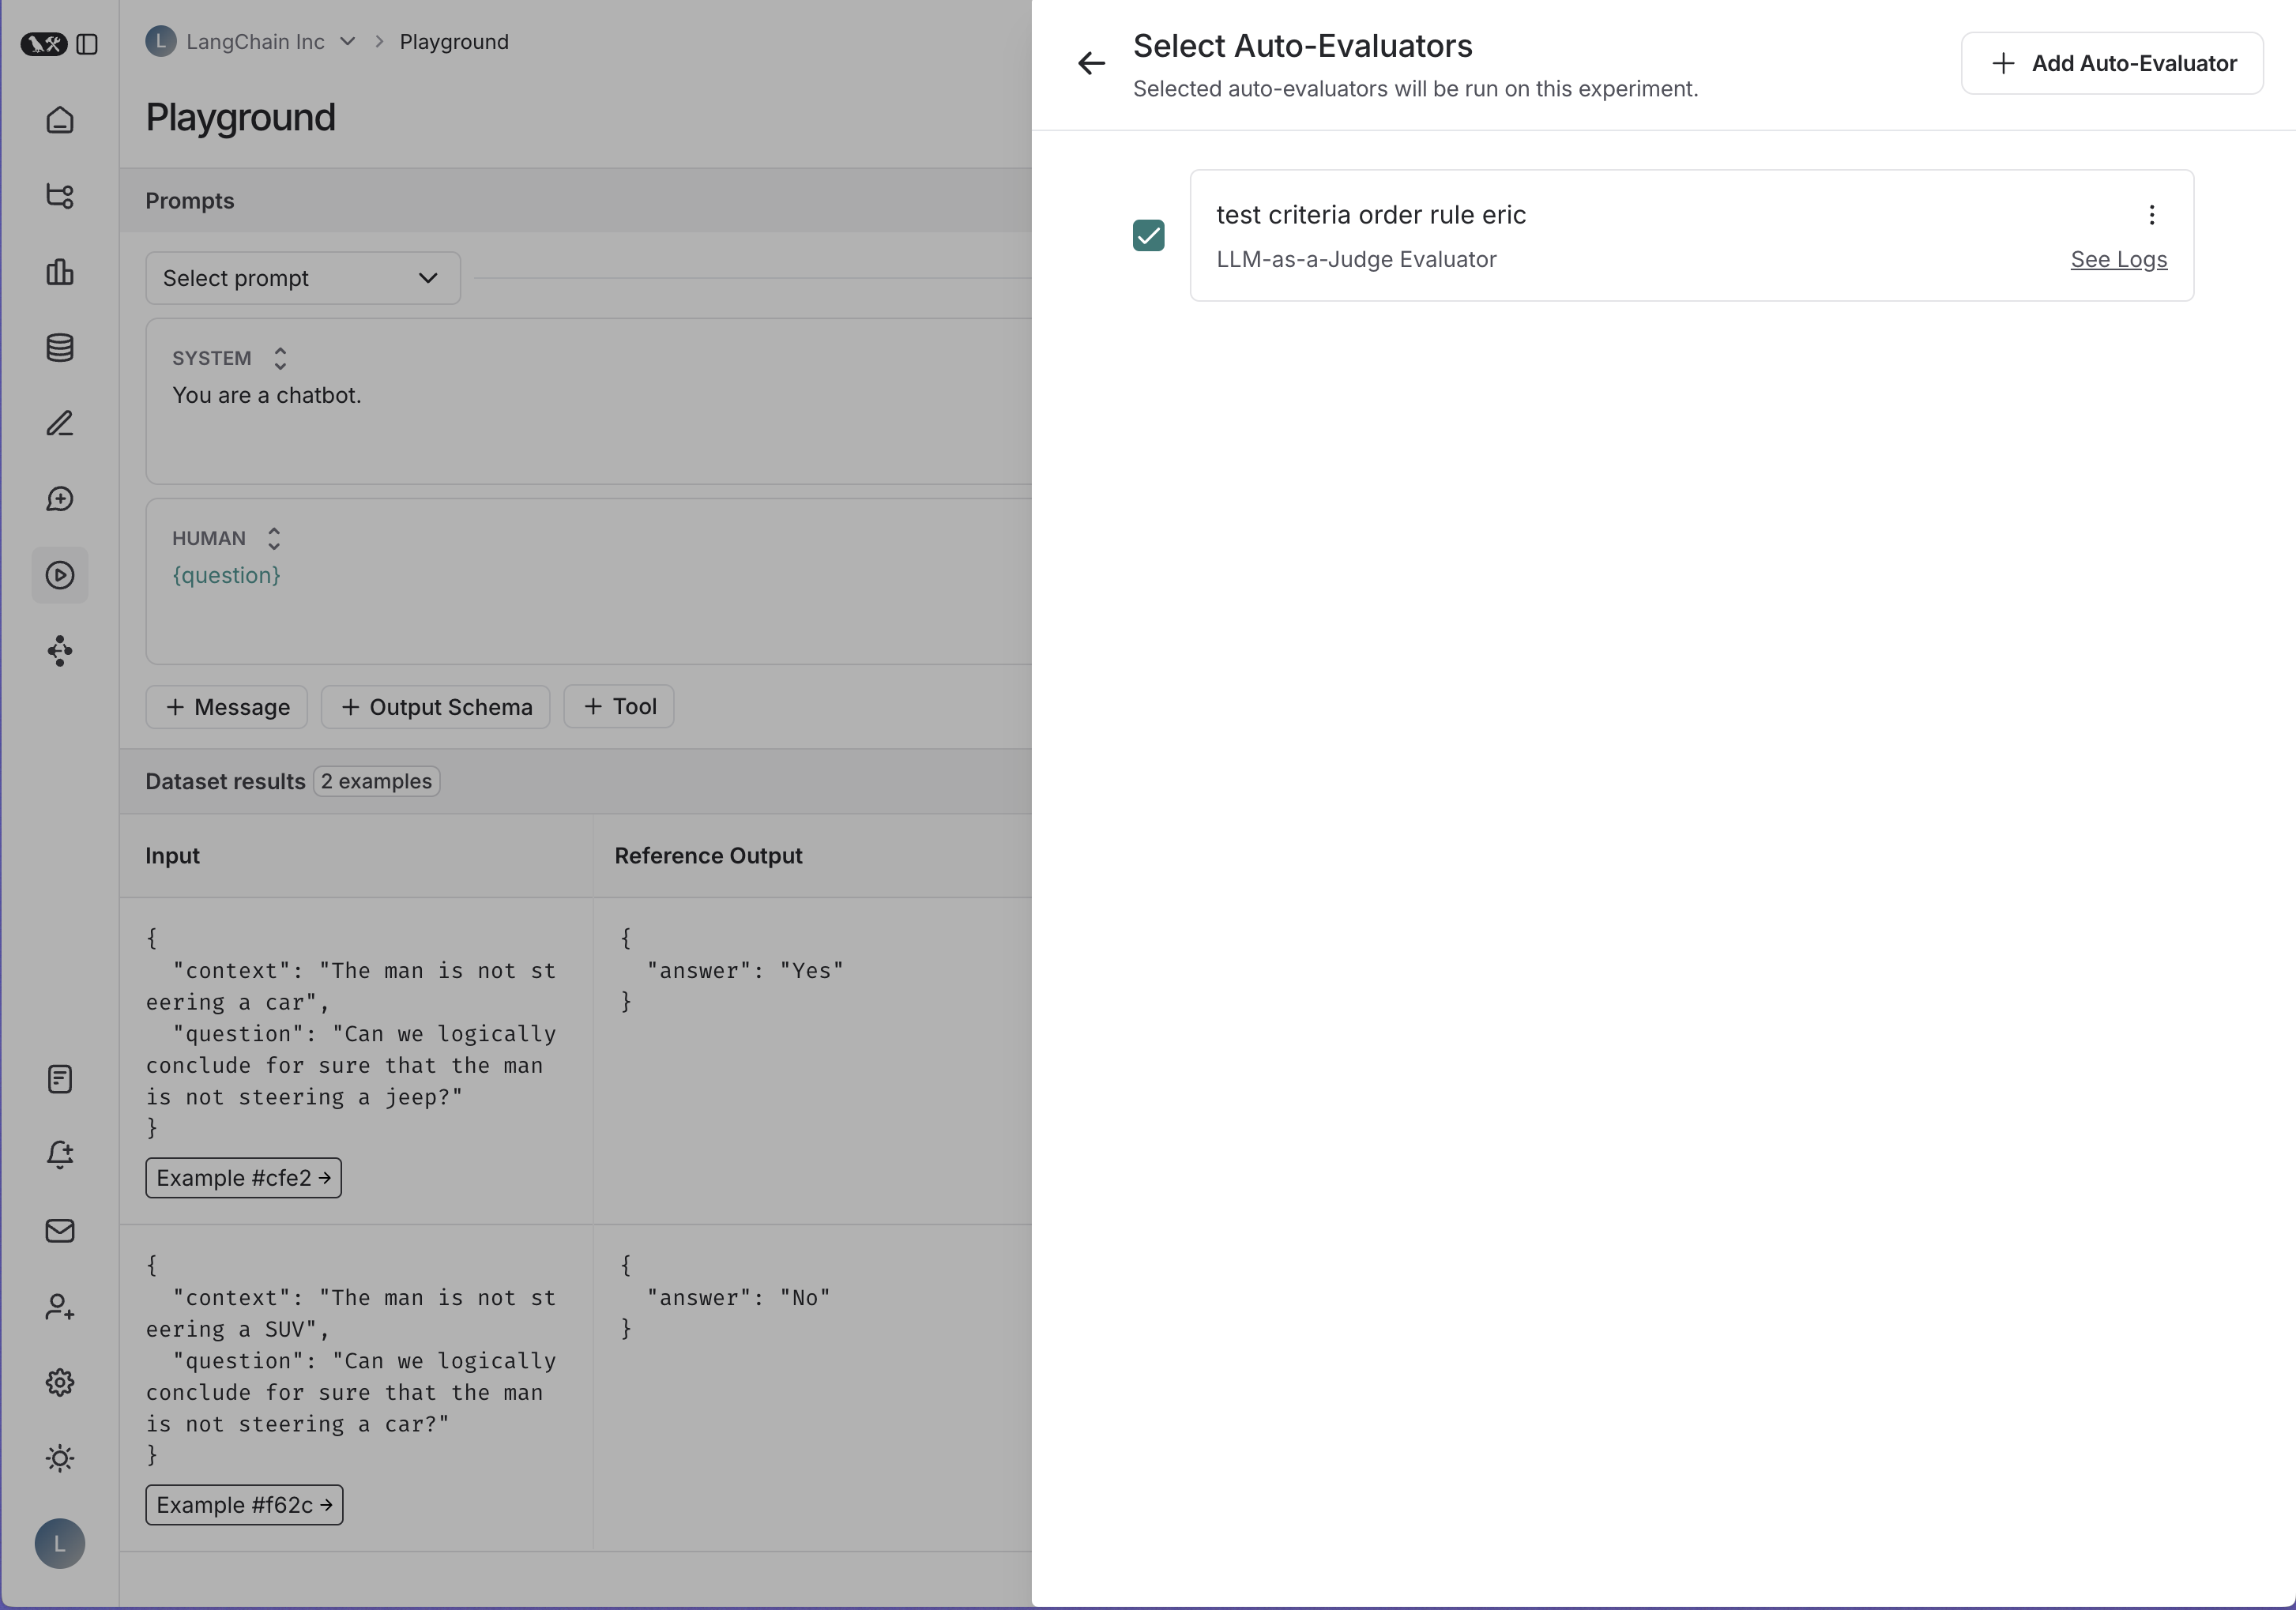Toggle light/dark theme with the sun icon
This screenshot has height=1610, width=2296.
60,1459
